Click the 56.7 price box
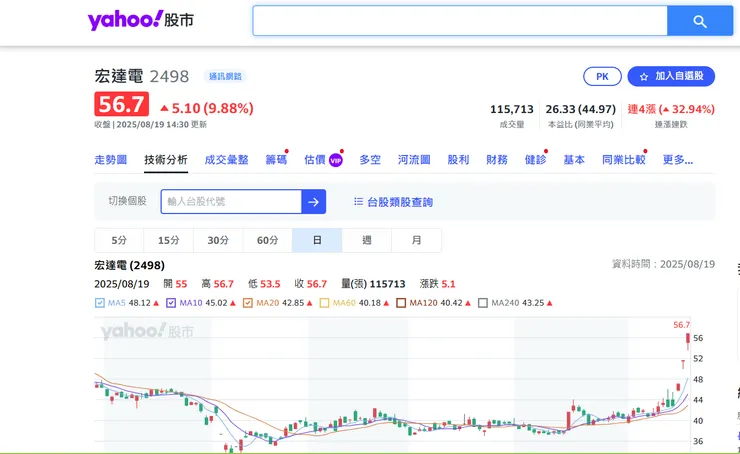Screen dimensions: 740x454 click(122, 104)
